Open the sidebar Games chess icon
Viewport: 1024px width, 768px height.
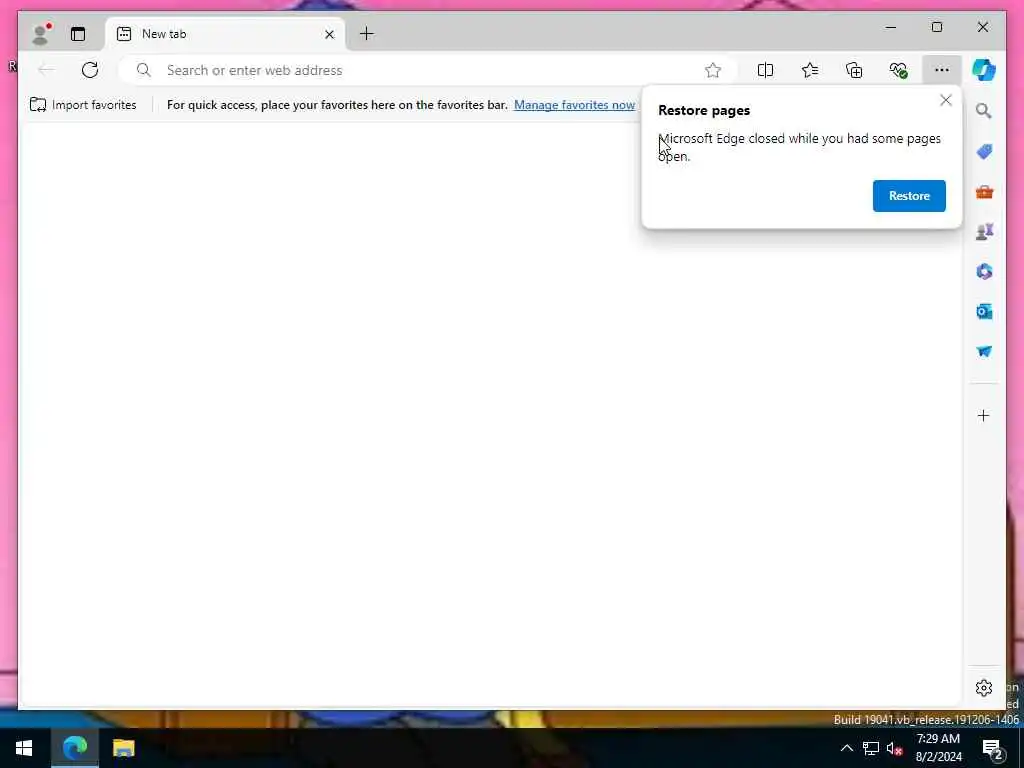click(984, 232)
